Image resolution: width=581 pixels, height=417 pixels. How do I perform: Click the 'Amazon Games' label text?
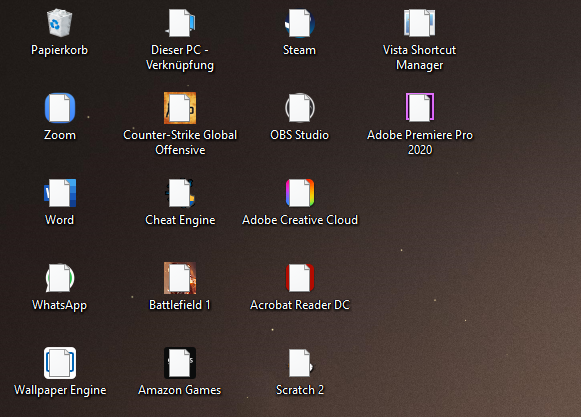point(180,390)
